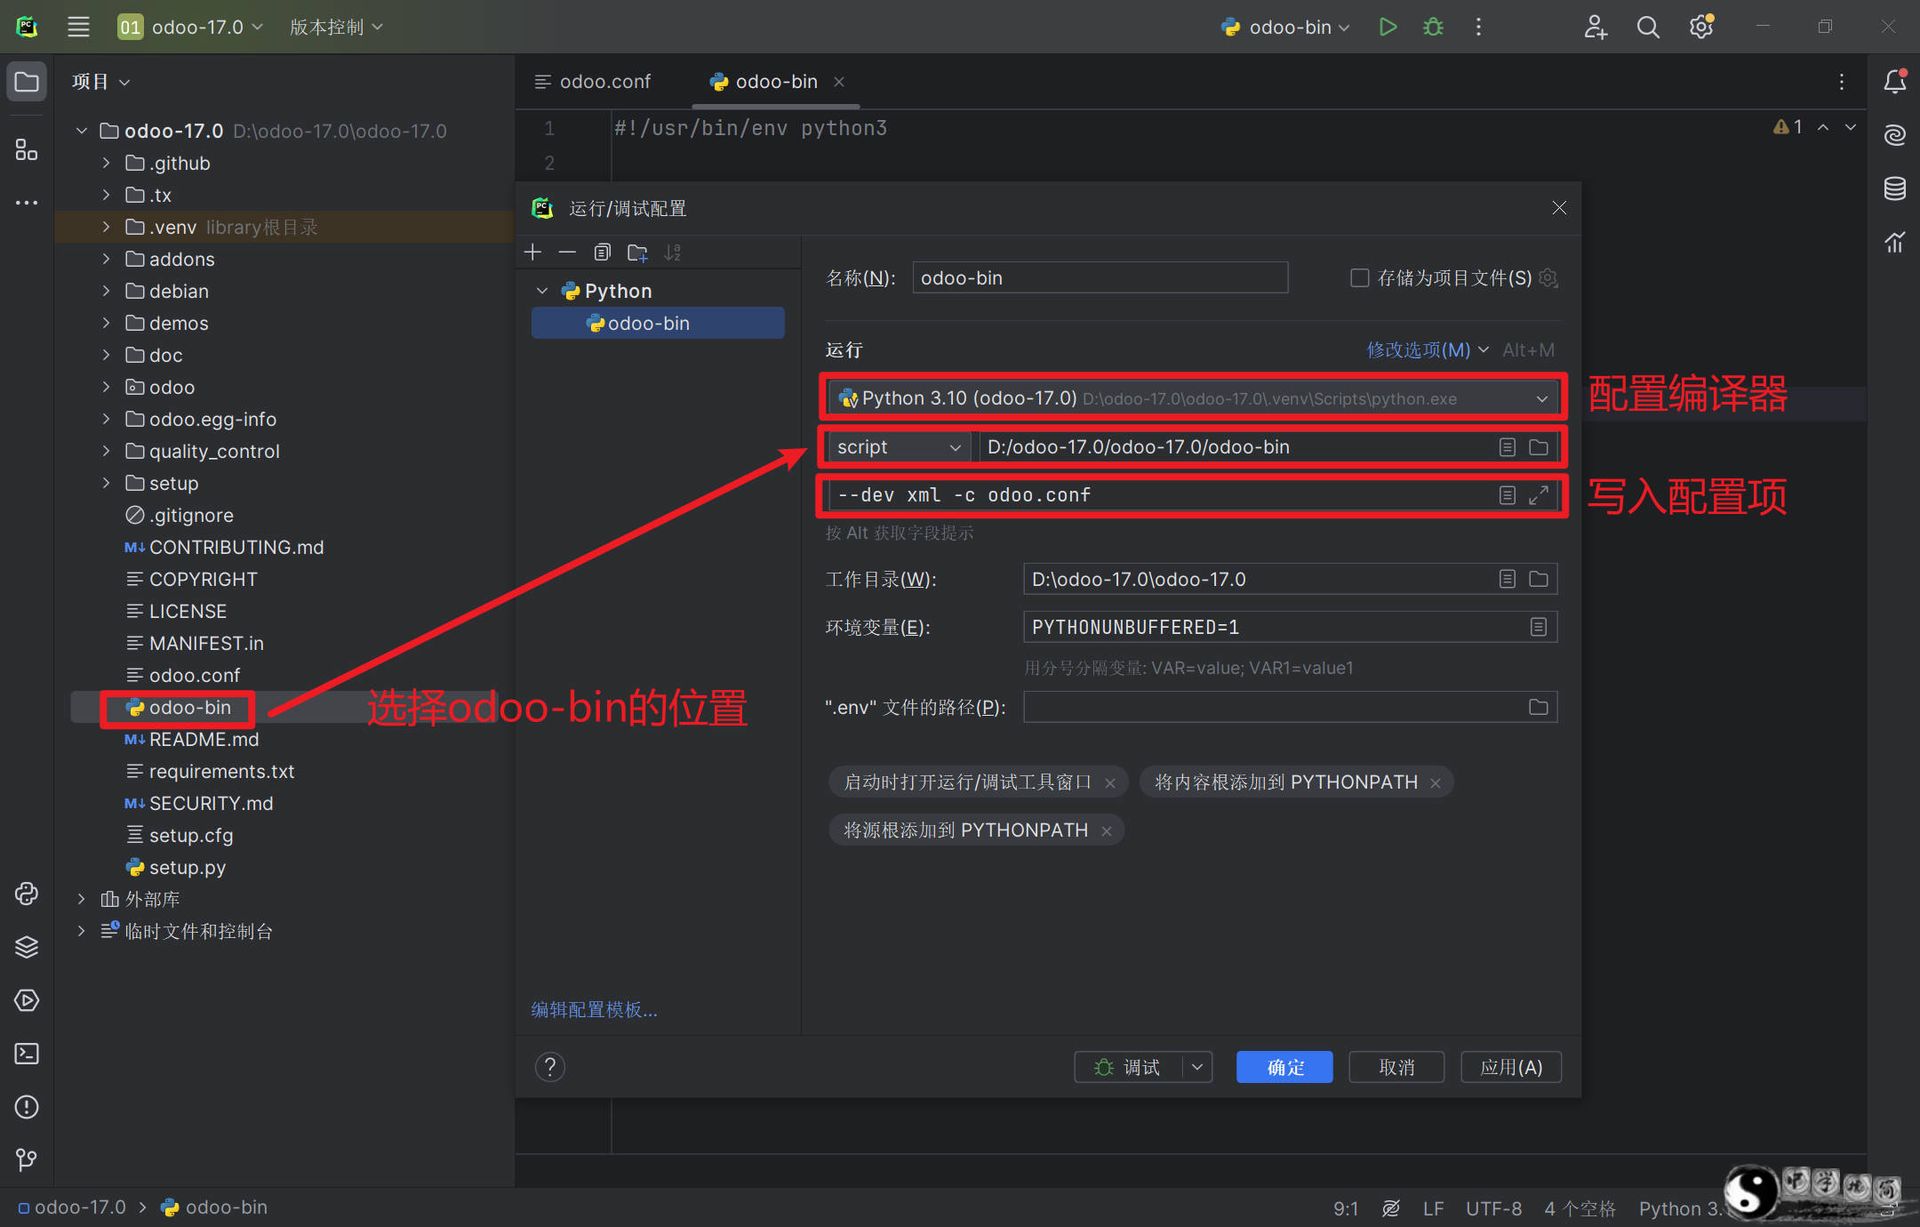Remove the open run/debug tool window option
The image size is (1920, 1227).
[x=1110, y=783]
